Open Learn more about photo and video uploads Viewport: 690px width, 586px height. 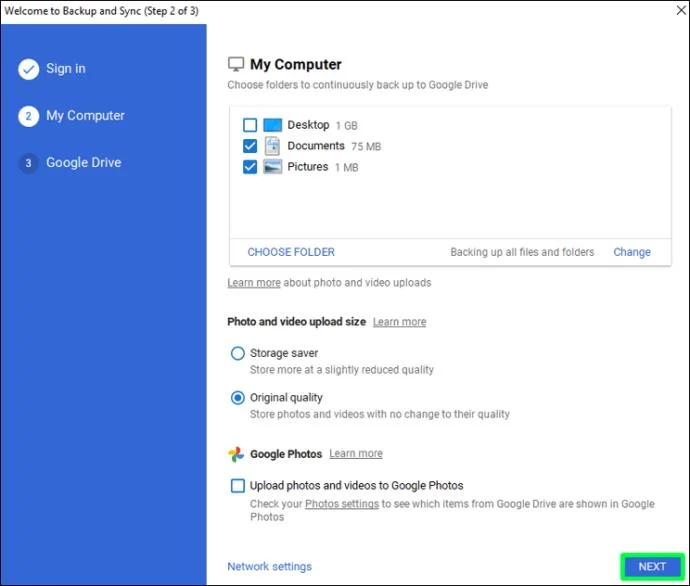point(254,282)
